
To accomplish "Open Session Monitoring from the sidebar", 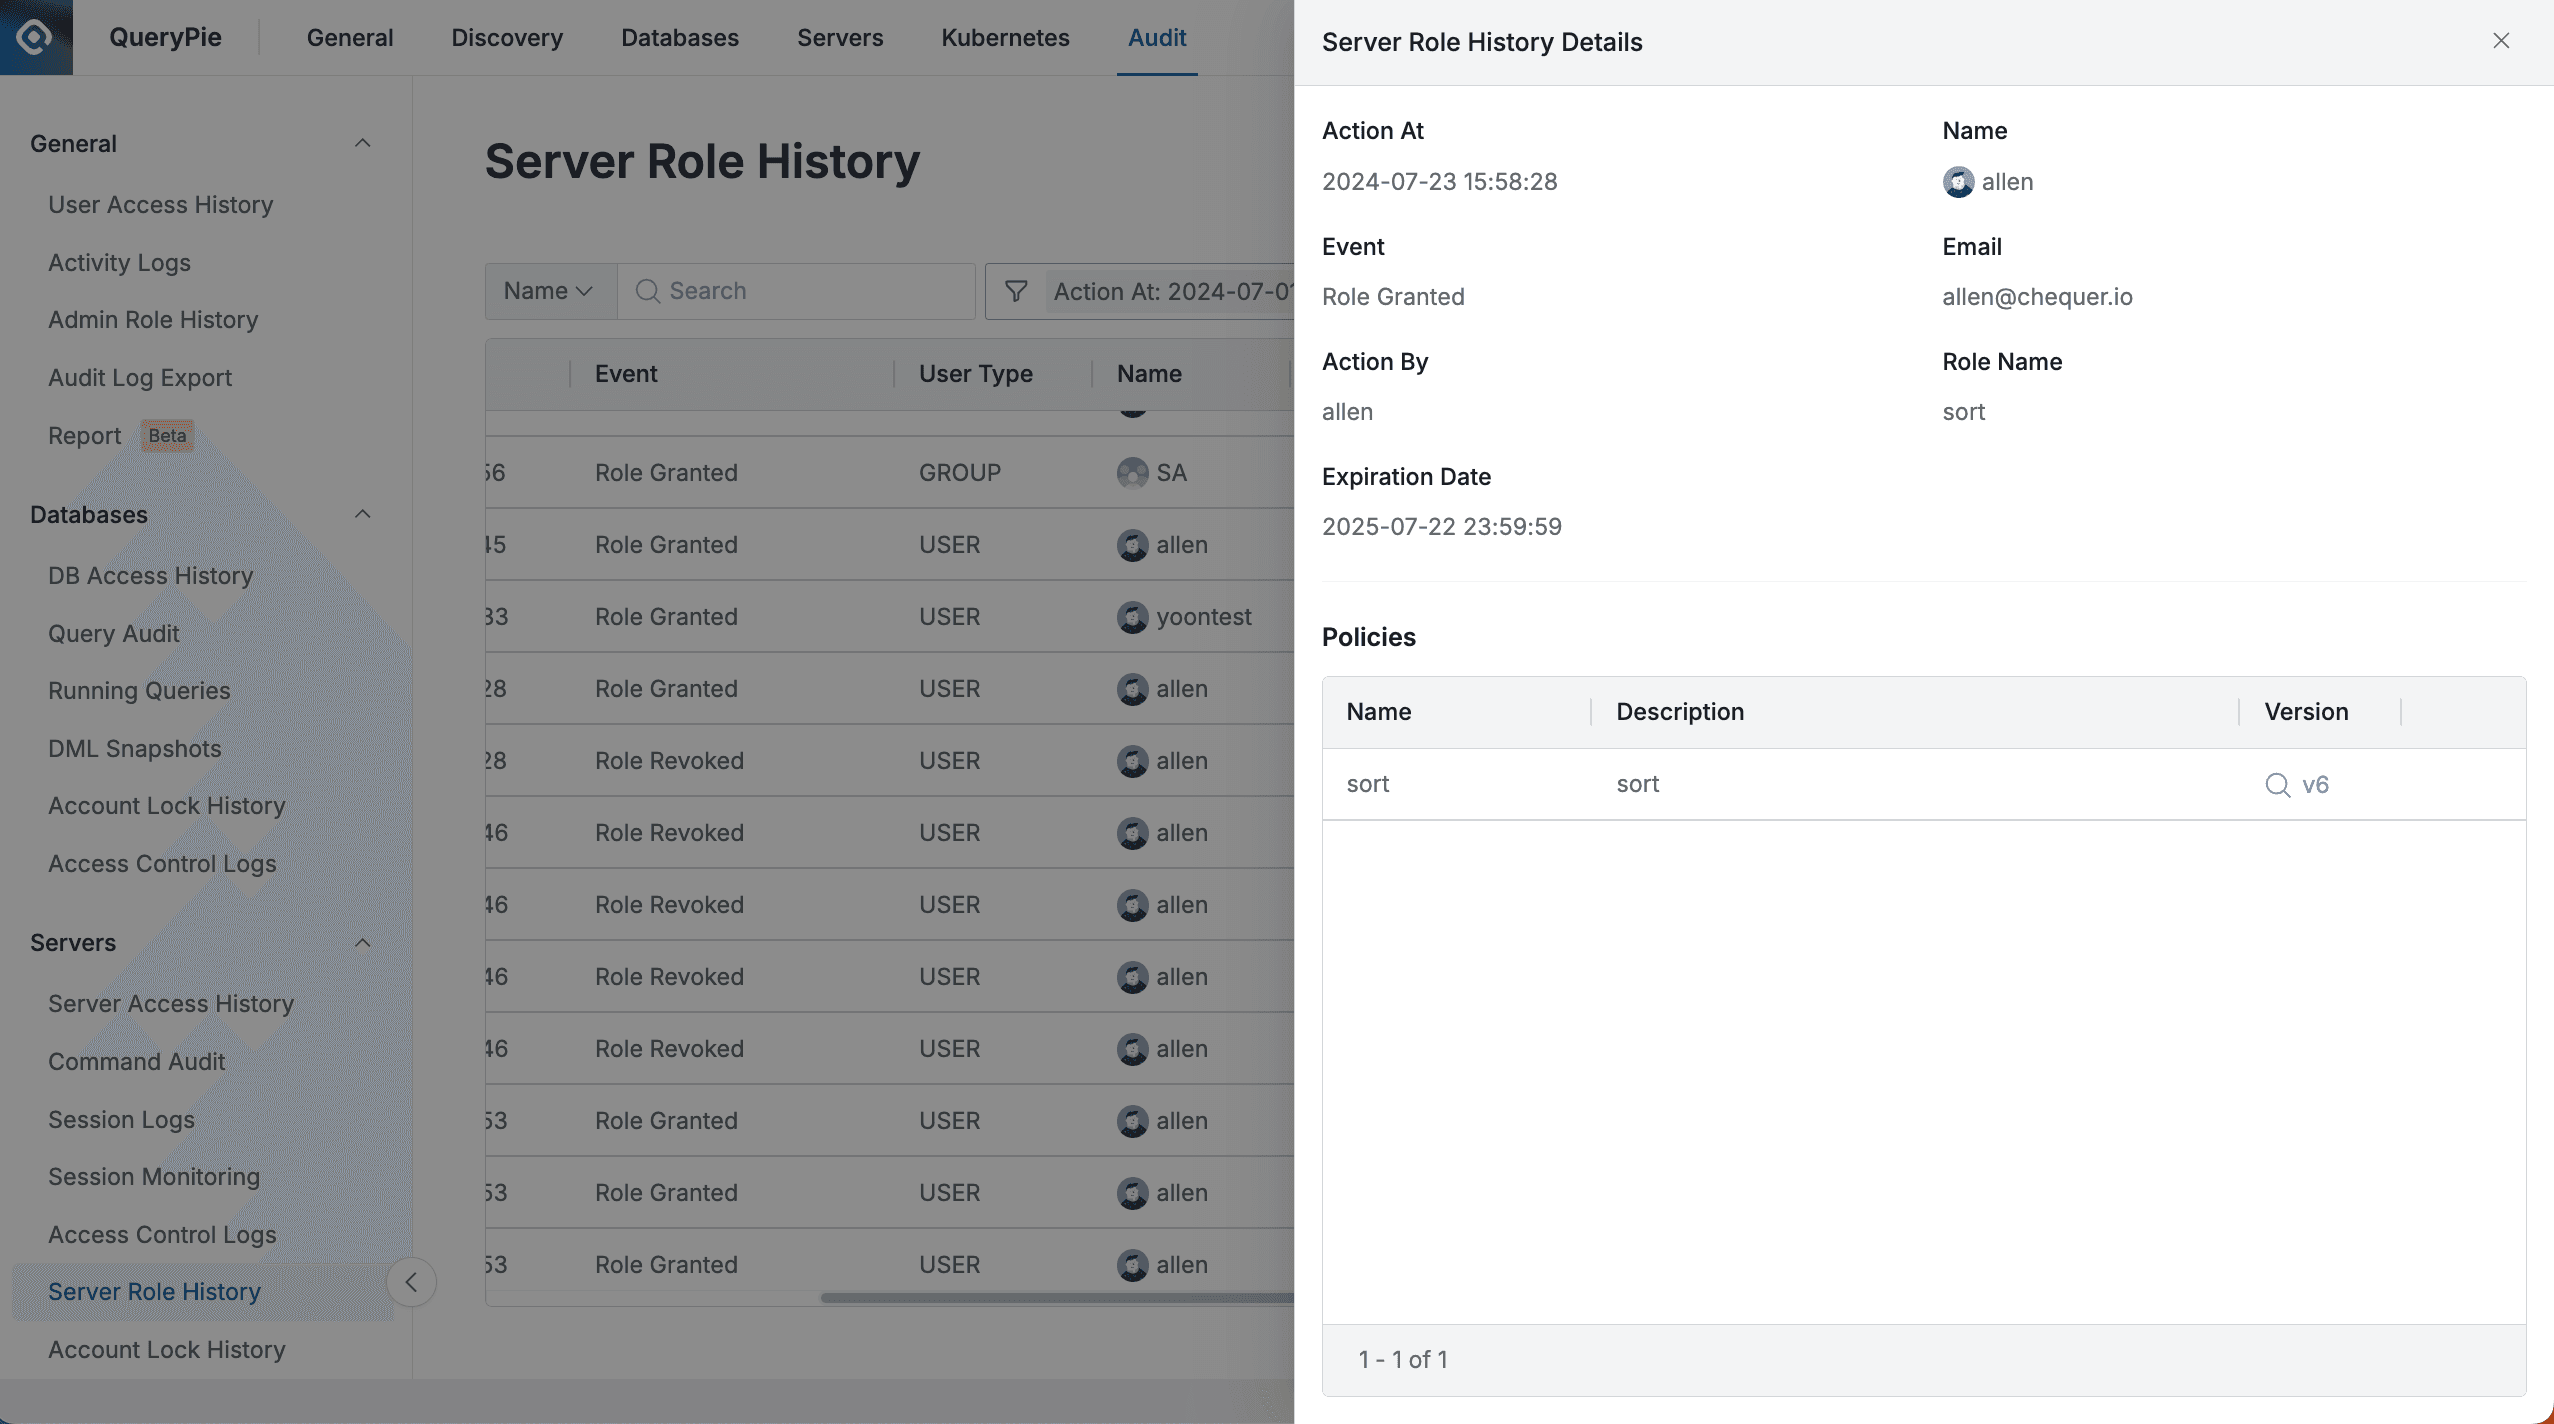I will click(x=153, y=1176).
